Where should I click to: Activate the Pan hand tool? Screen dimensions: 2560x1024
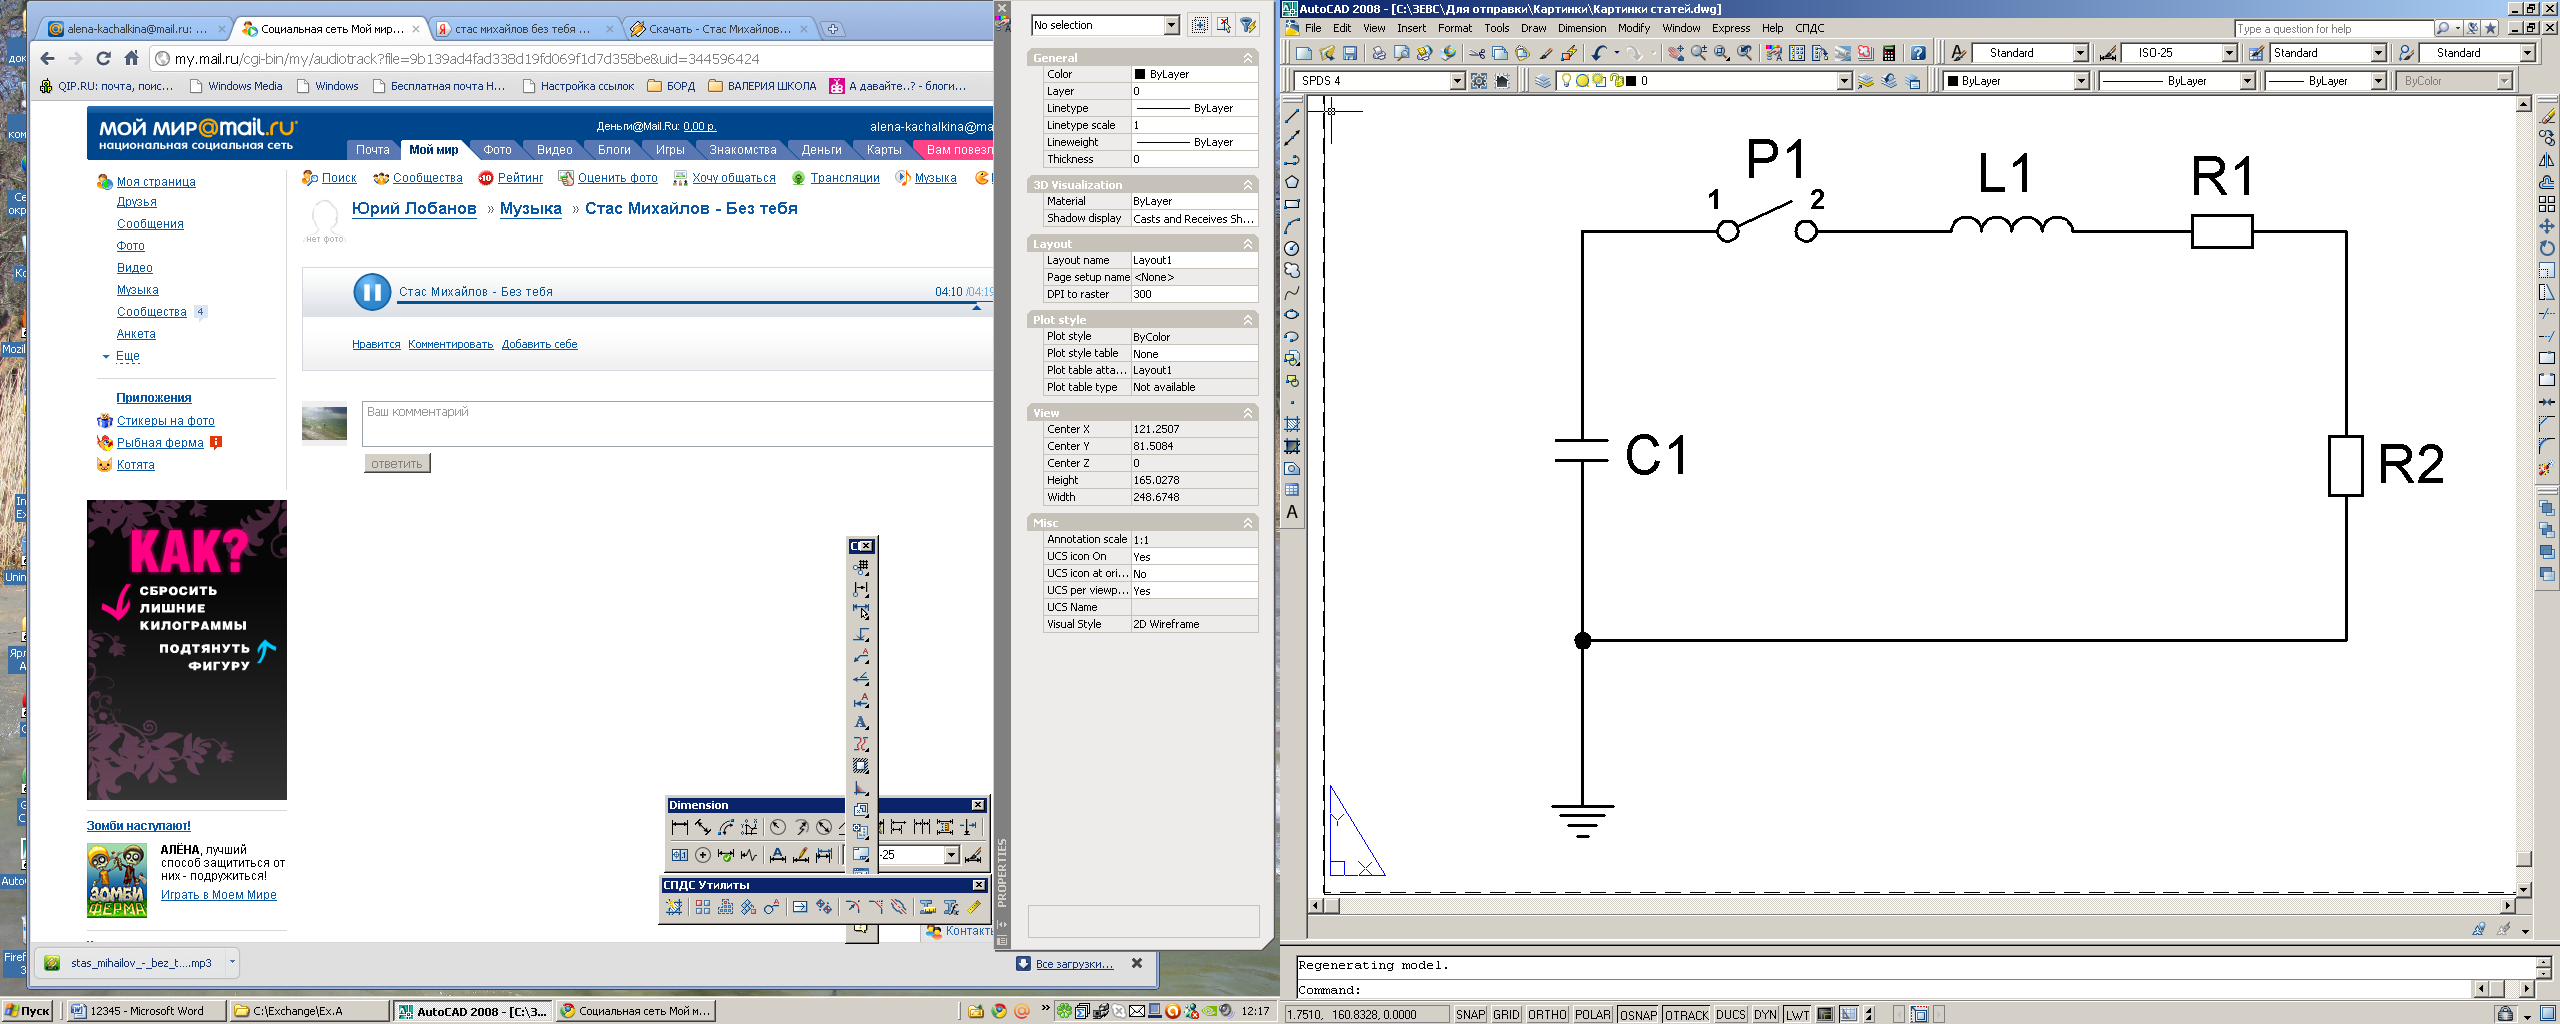pos(1675,53)
